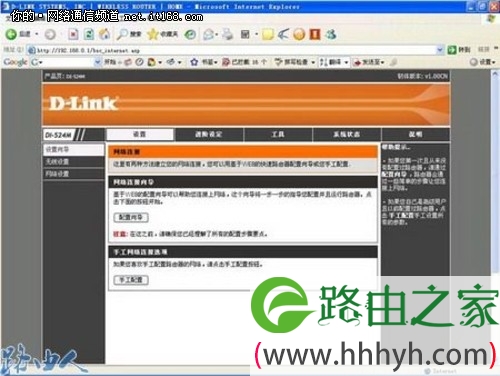Expand the address bar URL dropdown
This screenshot has width=500, height=376.
pyautogui.click(x=440, y=50)
